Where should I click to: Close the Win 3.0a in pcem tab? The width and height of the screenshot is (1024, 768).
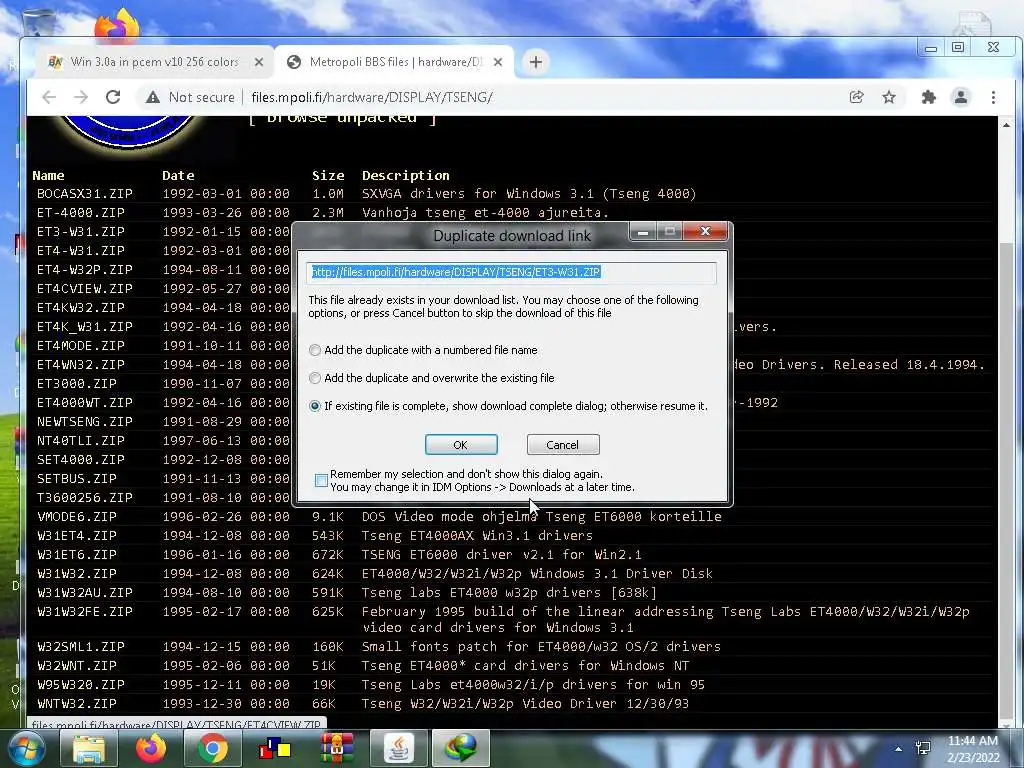pos(259,62)
